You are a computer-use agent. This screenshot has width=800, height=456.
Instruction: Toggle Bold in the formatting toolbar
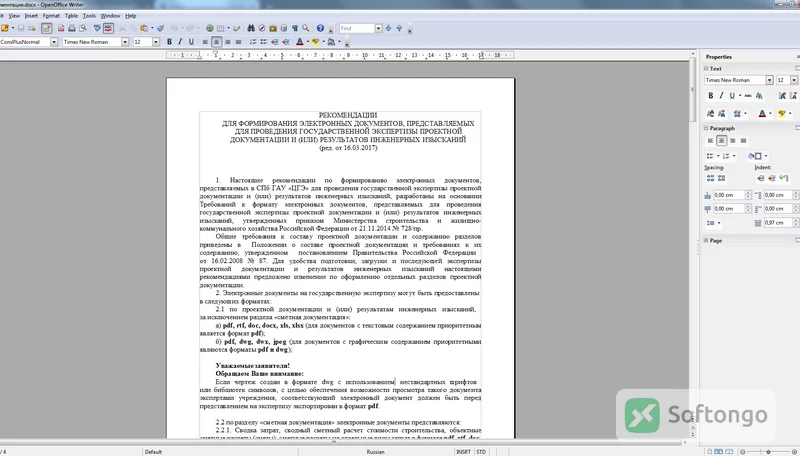(169, 42)
